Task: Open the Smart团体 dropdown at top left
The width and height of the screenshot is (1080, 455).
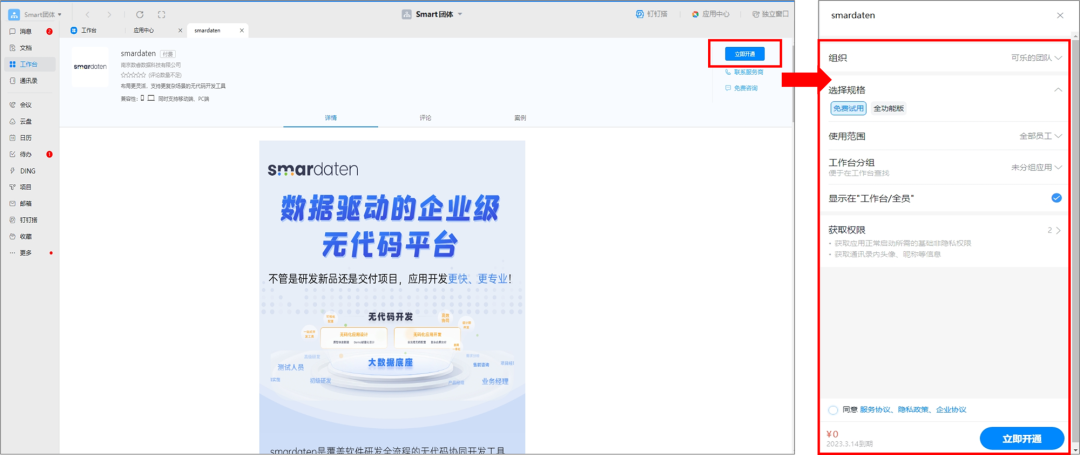Action: (42, 14)
